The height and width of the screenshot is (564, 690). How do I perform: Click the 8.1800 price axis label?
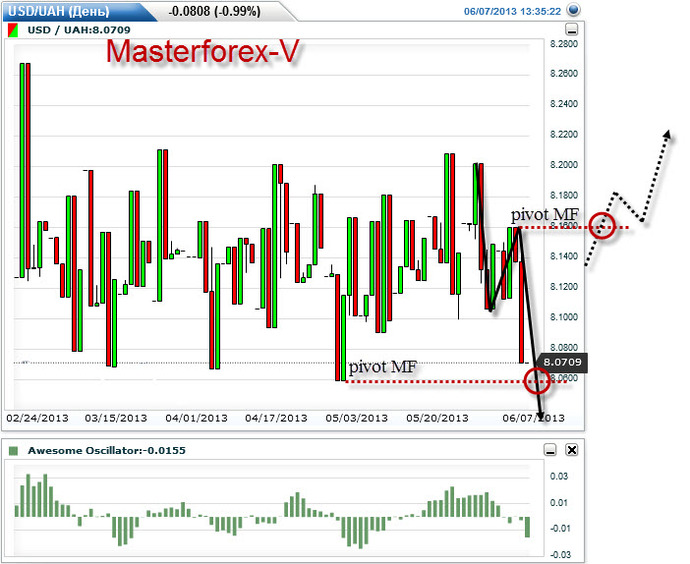564,195
